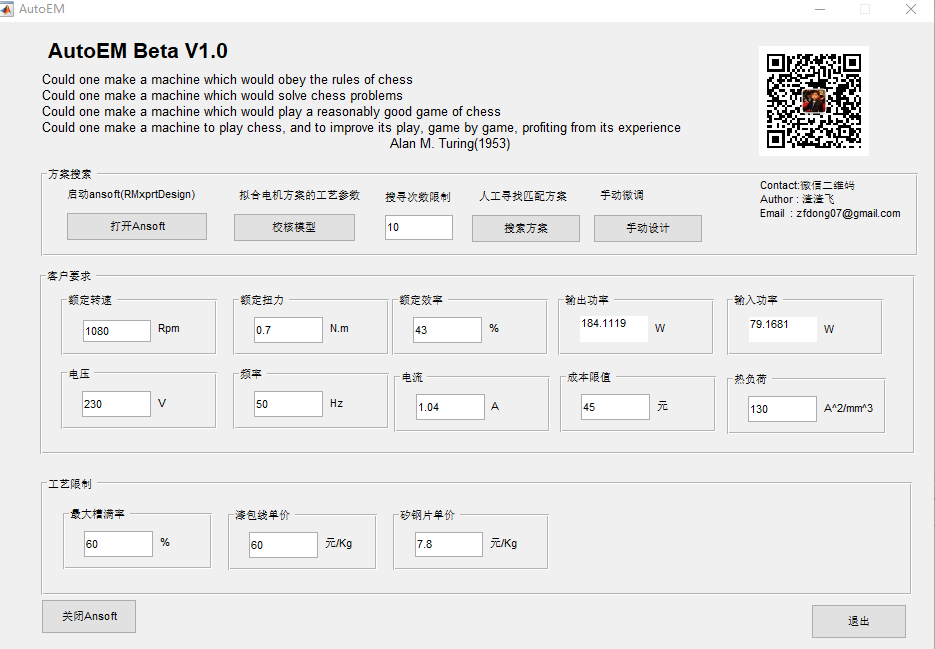Select the cost limit field showing 45

(615, 407)
